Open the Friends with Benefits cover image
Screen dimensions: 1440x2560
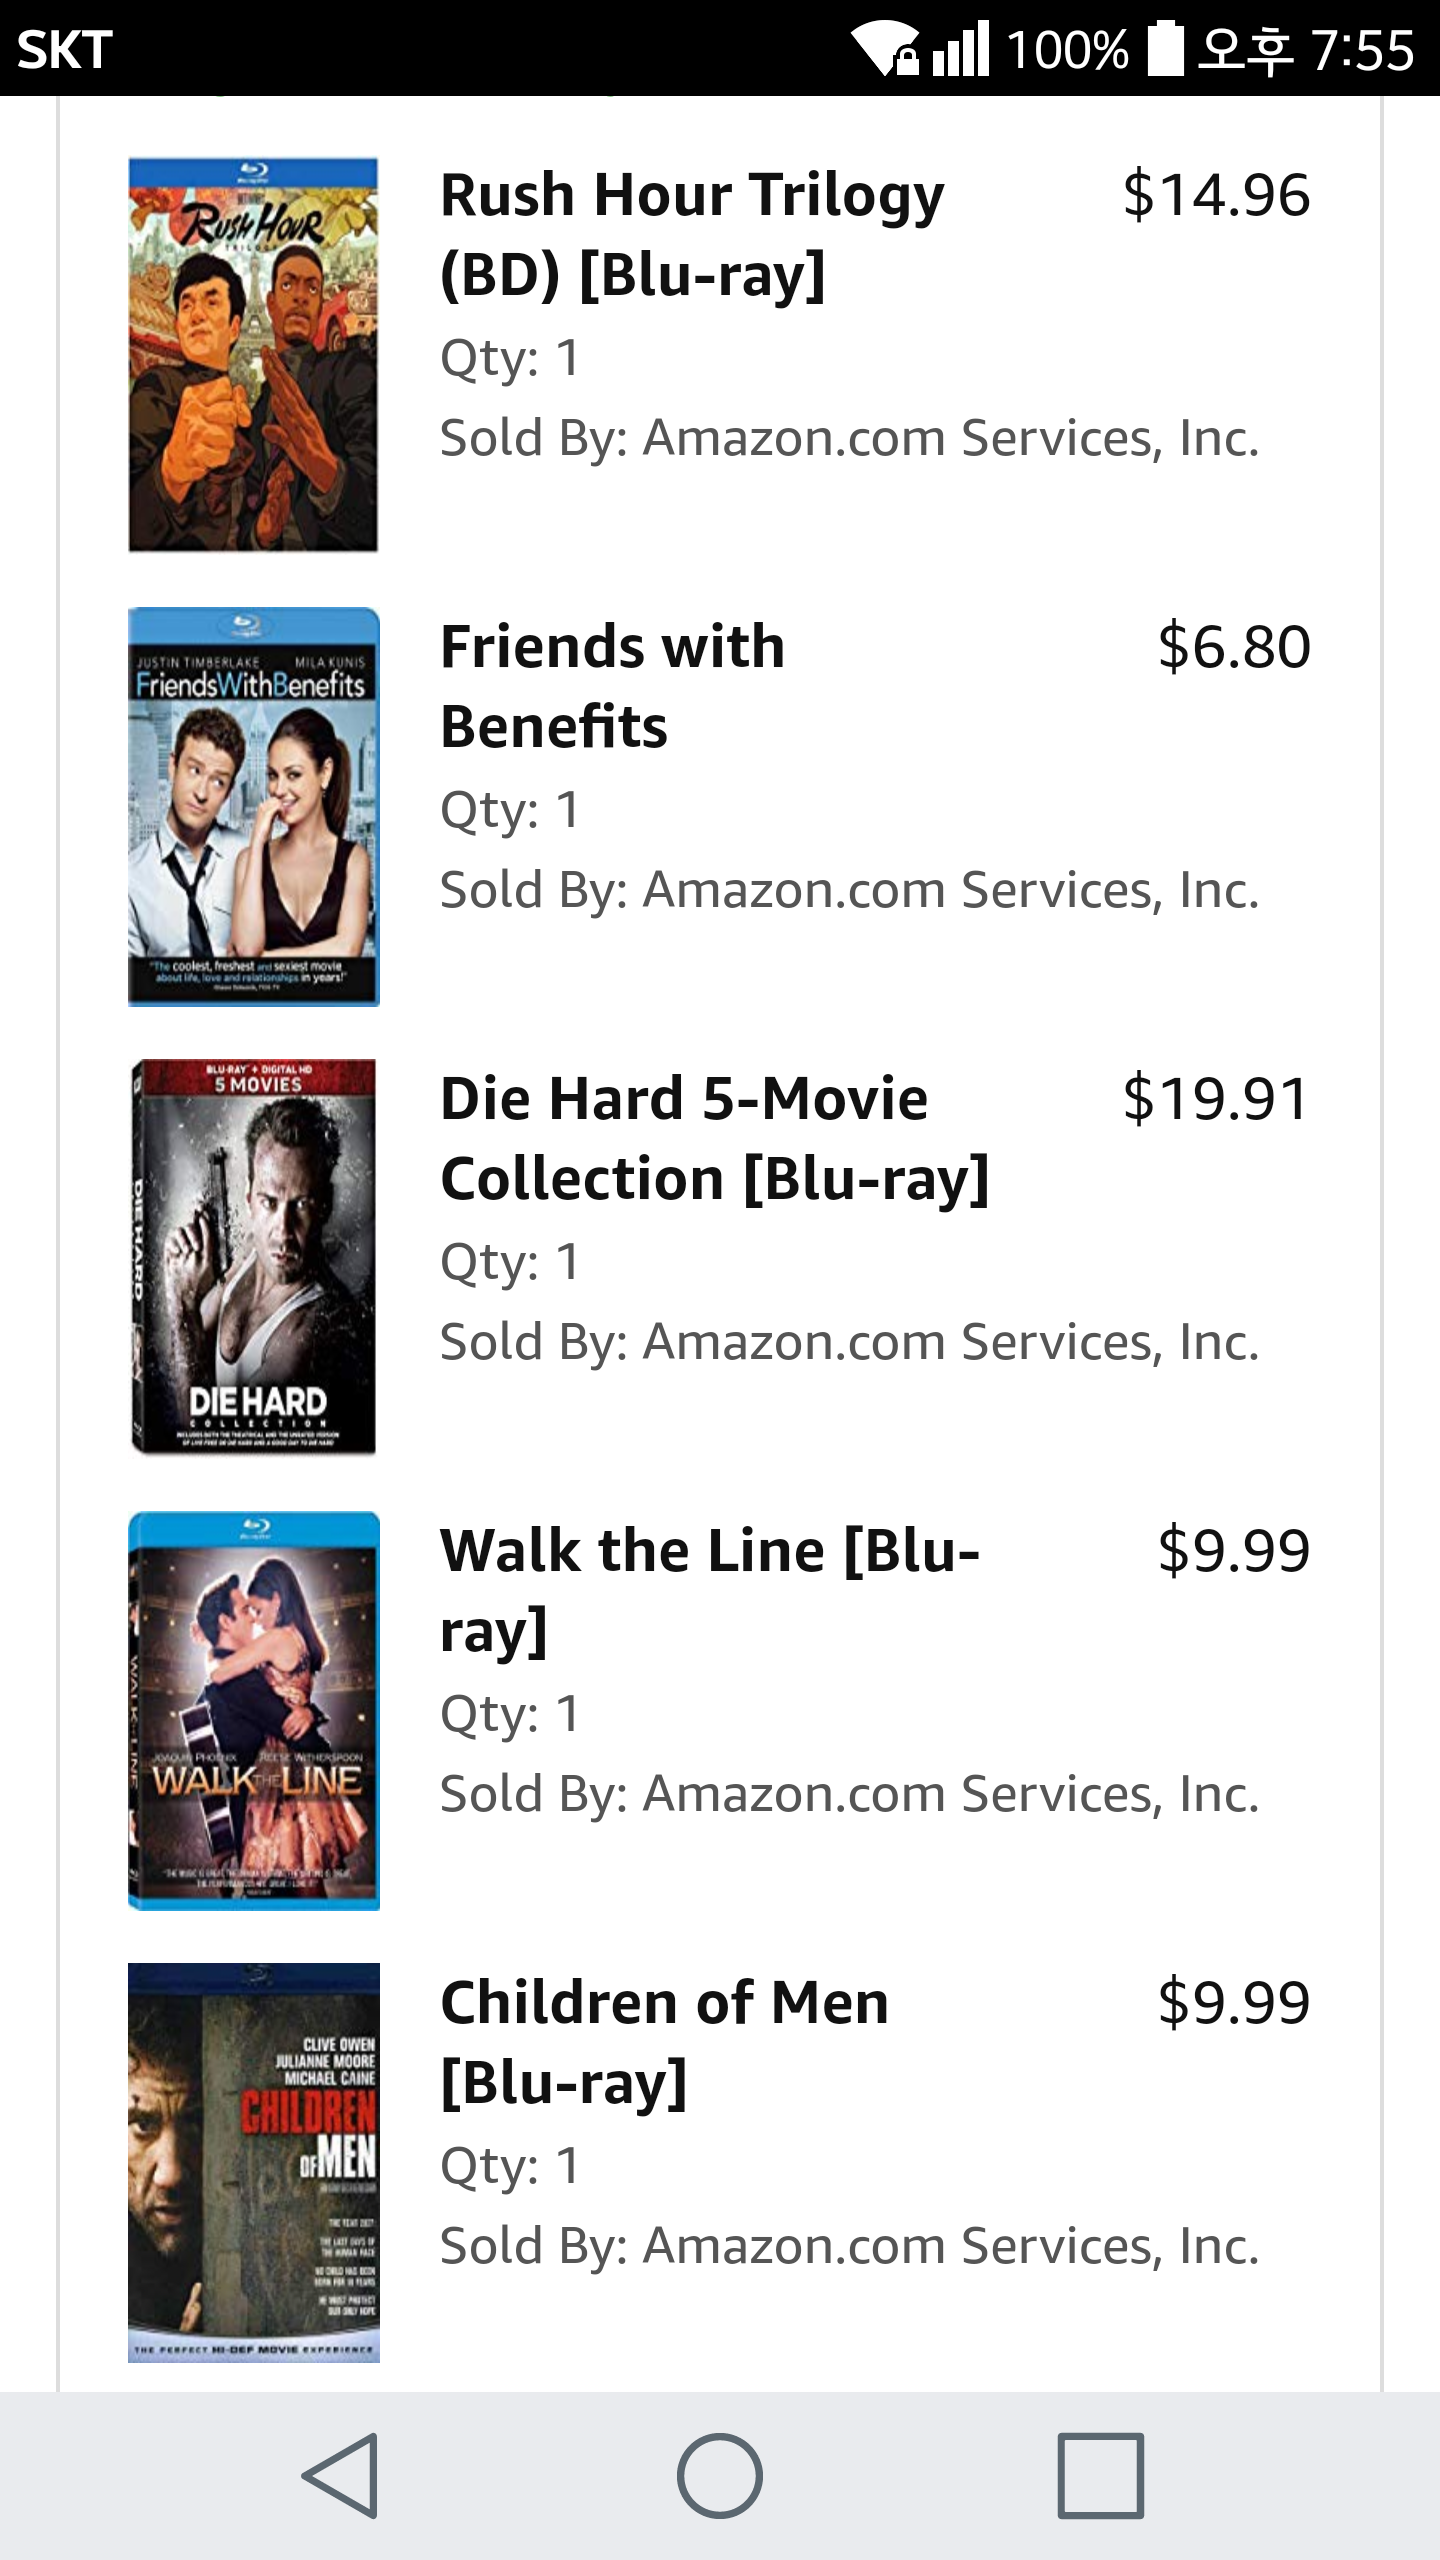253,806
